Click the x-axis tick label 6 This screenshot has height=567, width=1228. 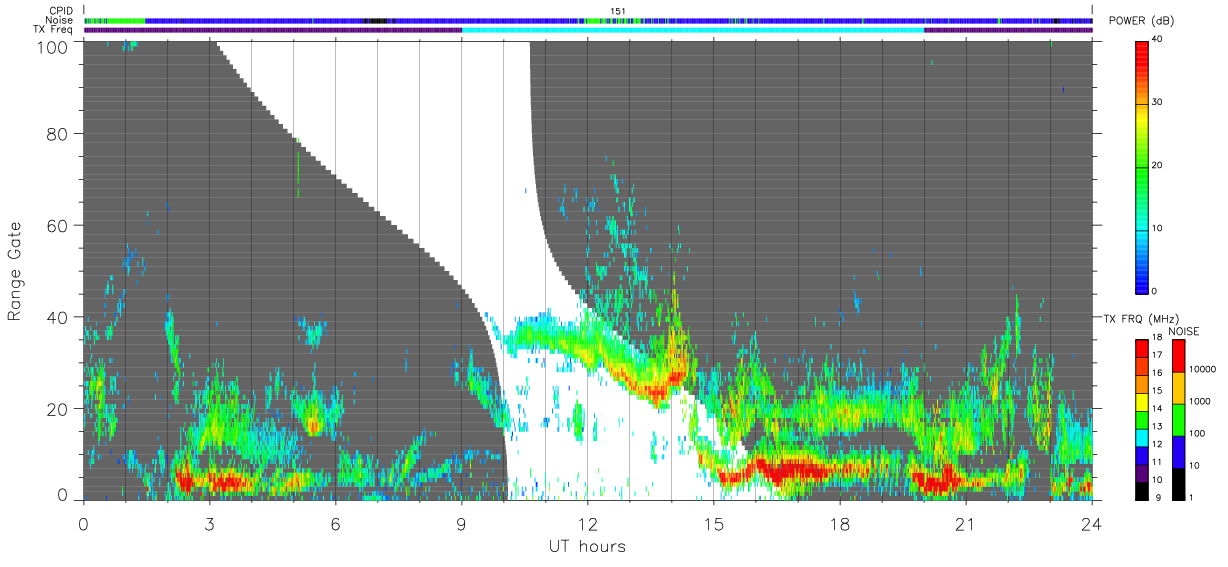coord(335,524)
